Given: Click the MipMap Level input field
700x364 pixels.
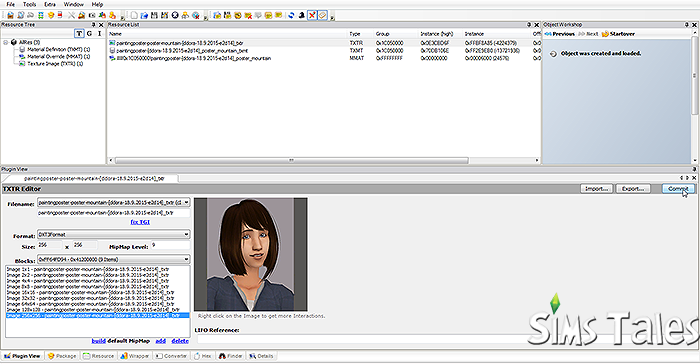Looking at the screenshot, I should click(x=170, y=246).
